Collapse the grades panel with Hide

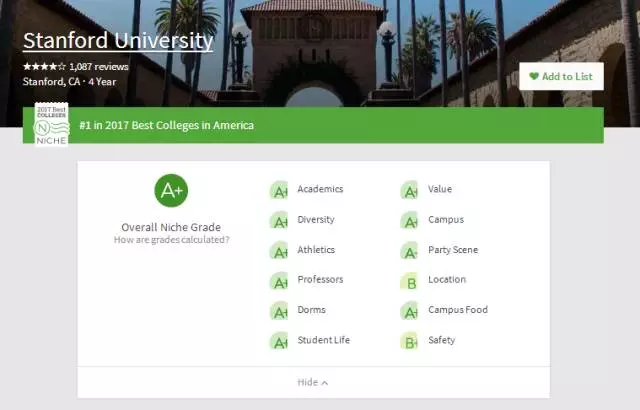click(313, 382)
